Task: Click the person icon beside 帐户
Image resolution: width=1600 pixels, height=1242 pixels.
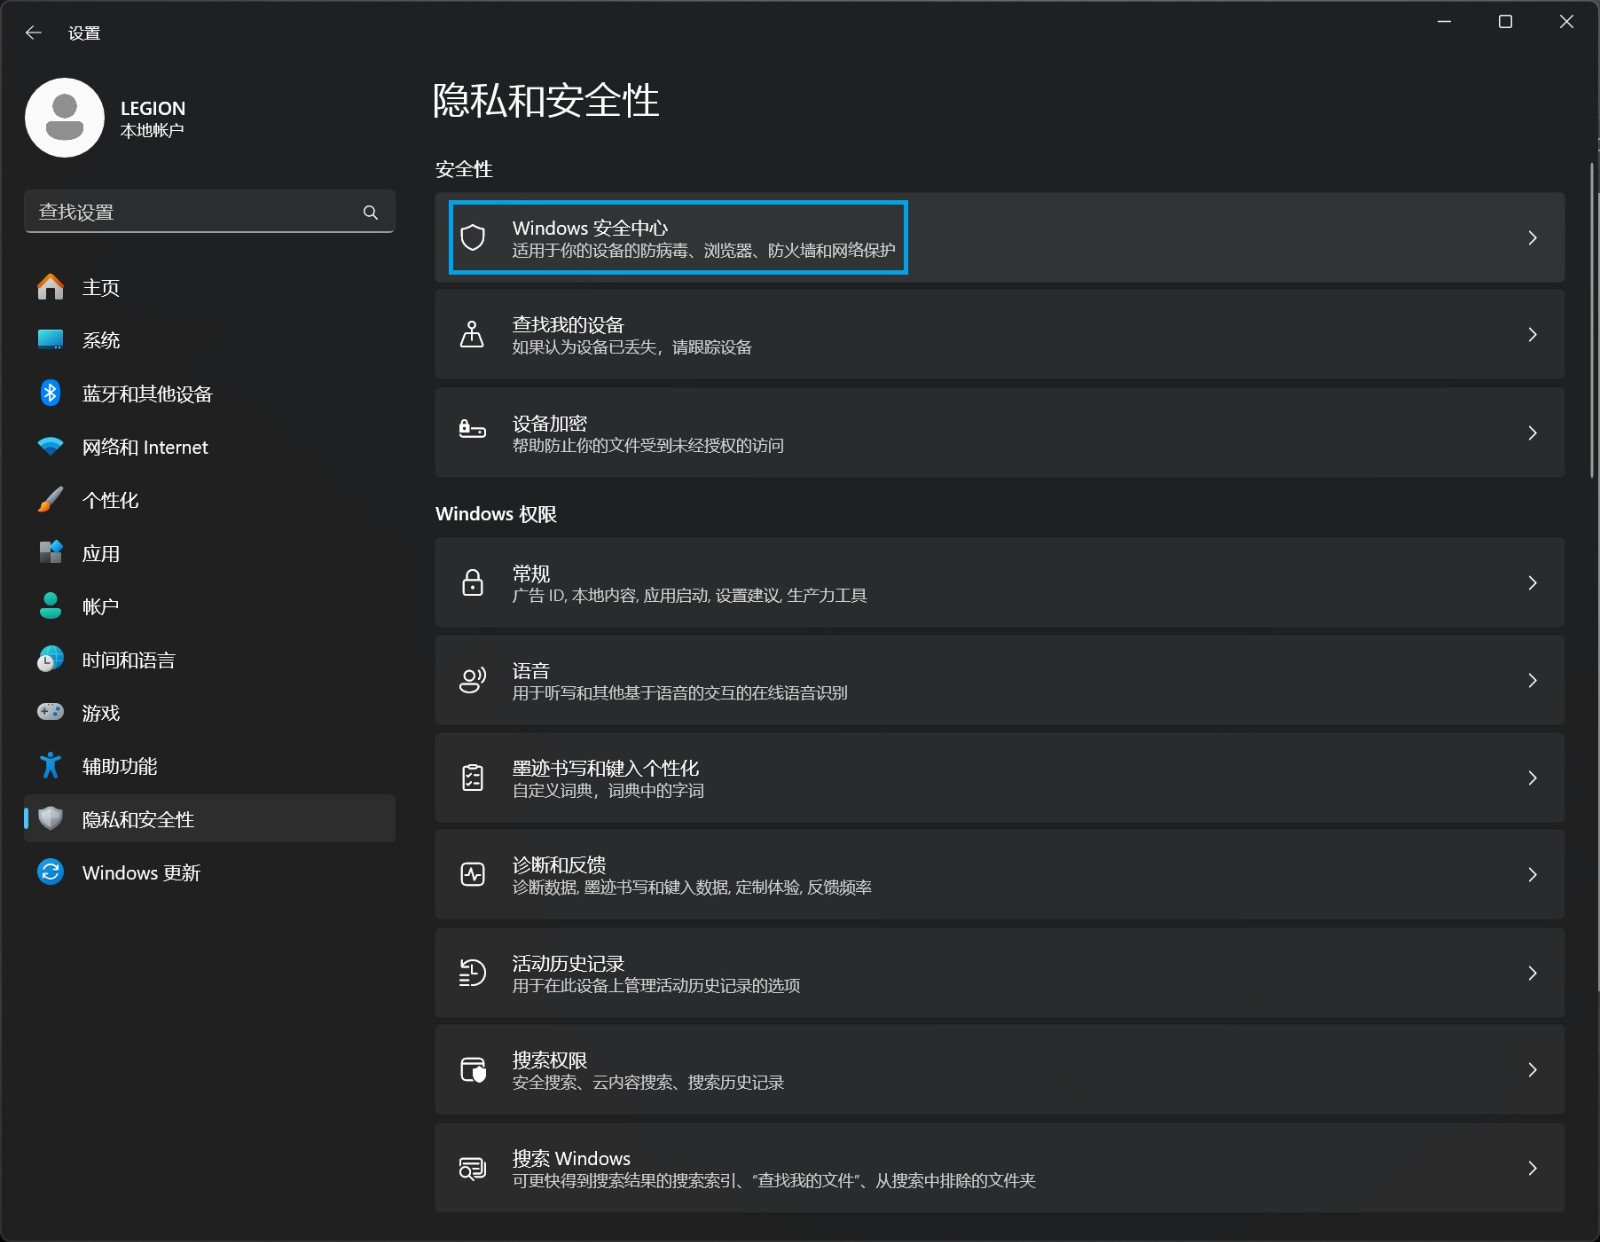Action: point(50,605)
